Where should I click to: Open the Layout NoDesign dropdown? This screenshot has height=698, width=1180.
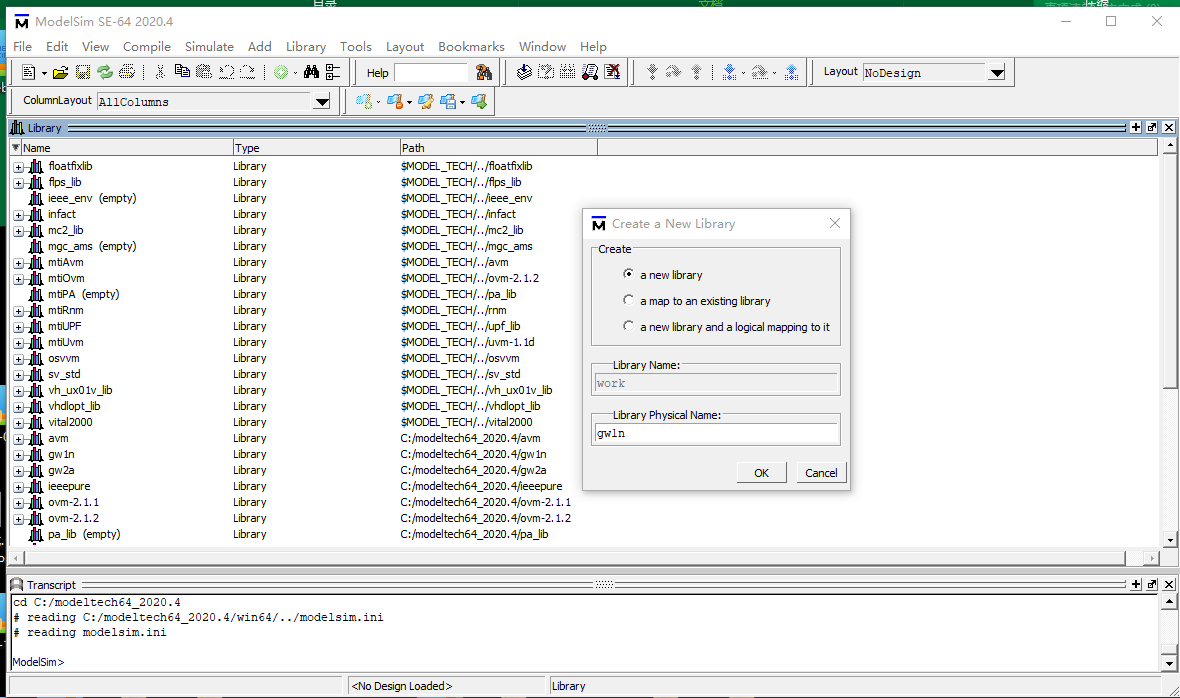coord(997,73)
